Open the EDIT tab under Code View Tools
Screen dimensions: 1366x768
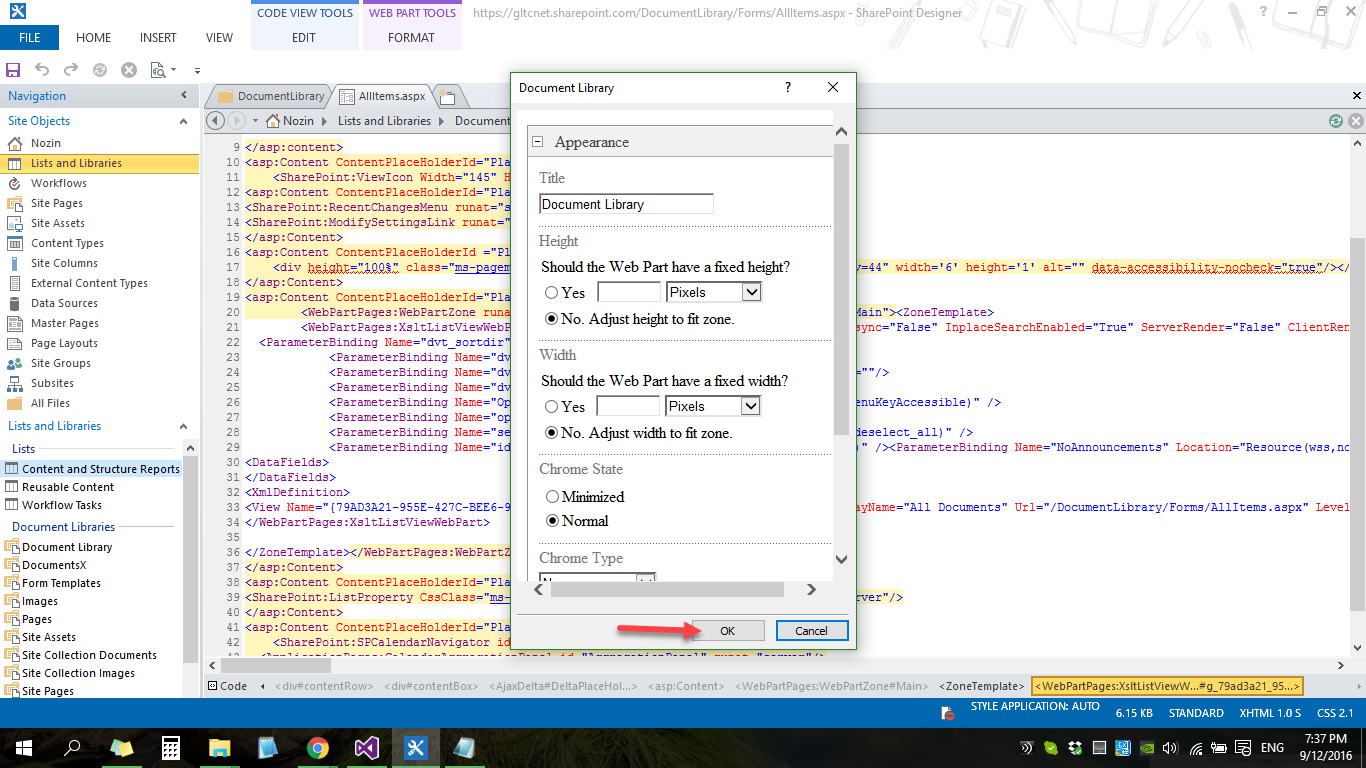click(304, 38)
